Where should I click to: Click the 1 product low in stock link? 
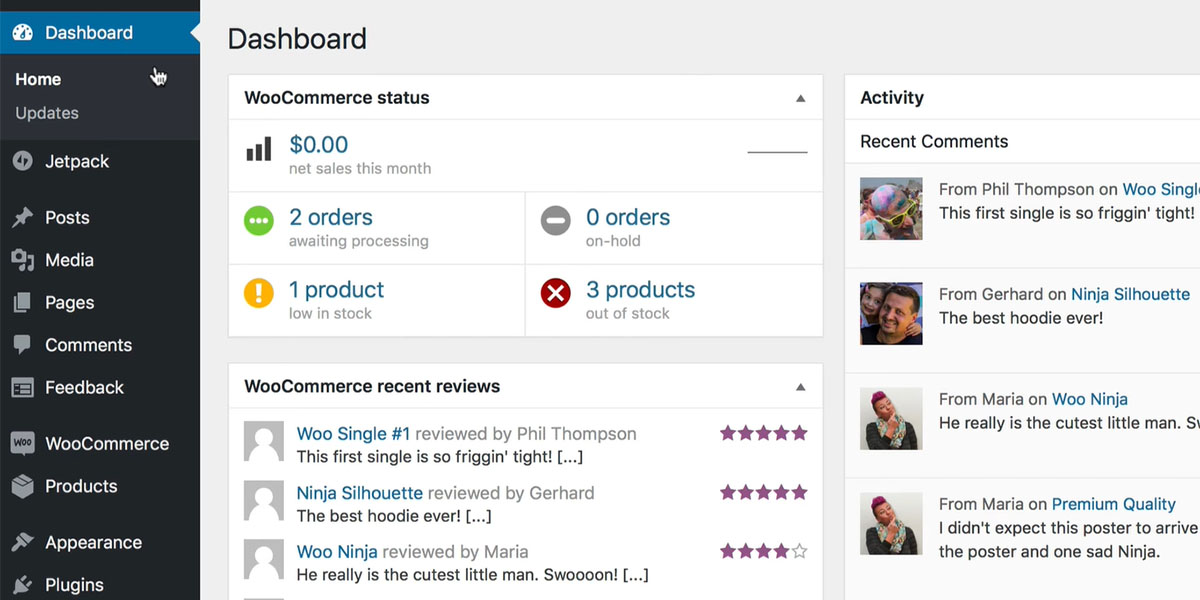[x=336, y=290]
